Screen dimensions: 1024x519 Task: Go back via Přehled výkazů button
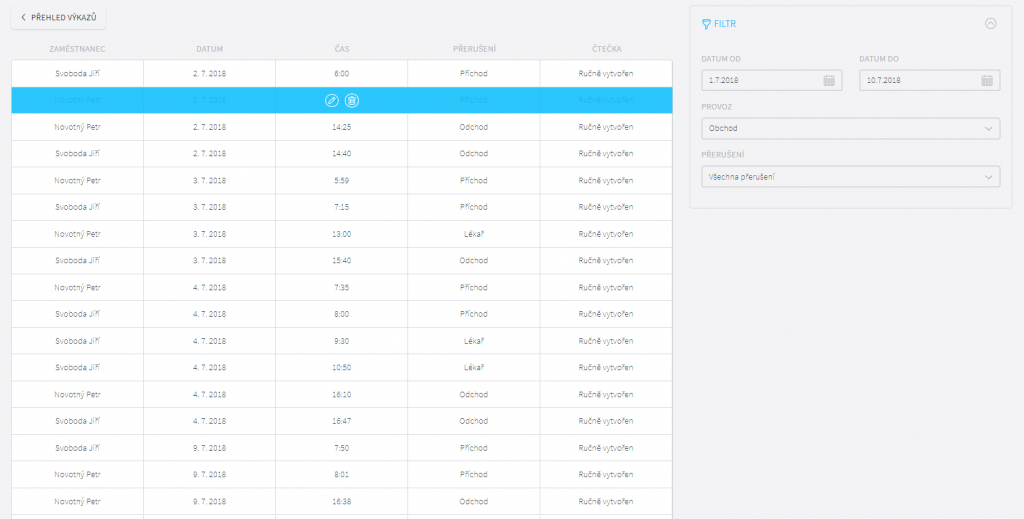[58, 18]
